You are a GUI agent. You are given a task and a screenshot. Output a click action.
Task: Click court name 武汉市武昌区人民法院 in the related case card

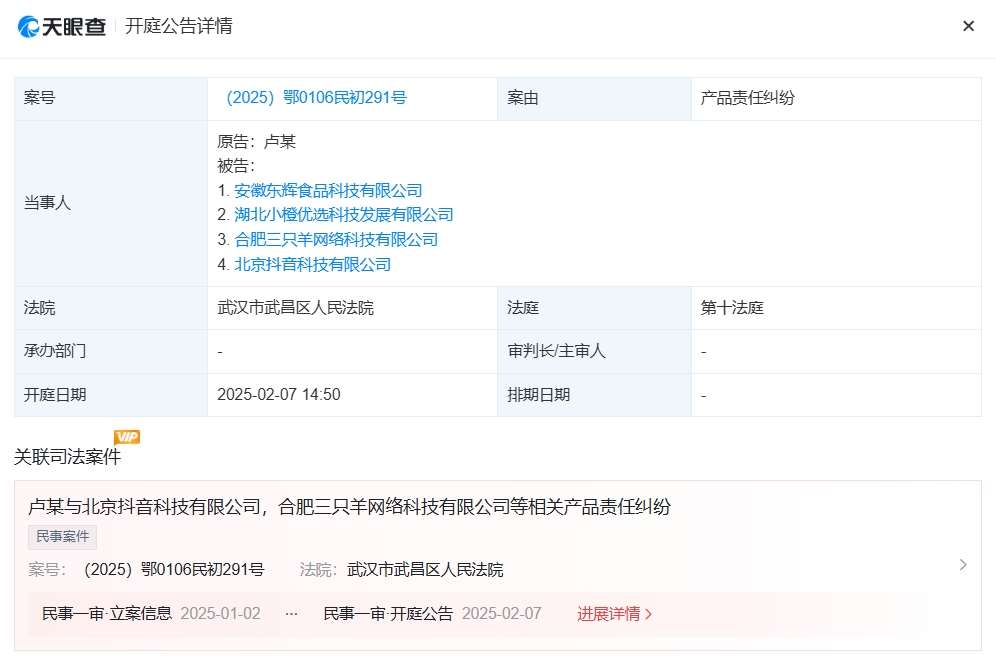(x=425, y=570)
